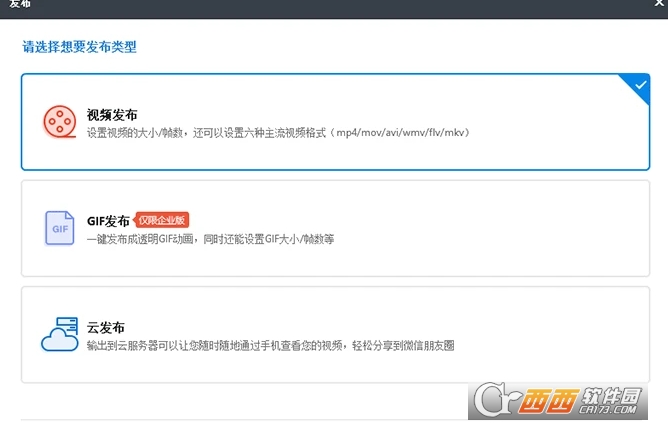Click the cloud server icon
This screenshot has height=430, width=668.
coord(59,334)
